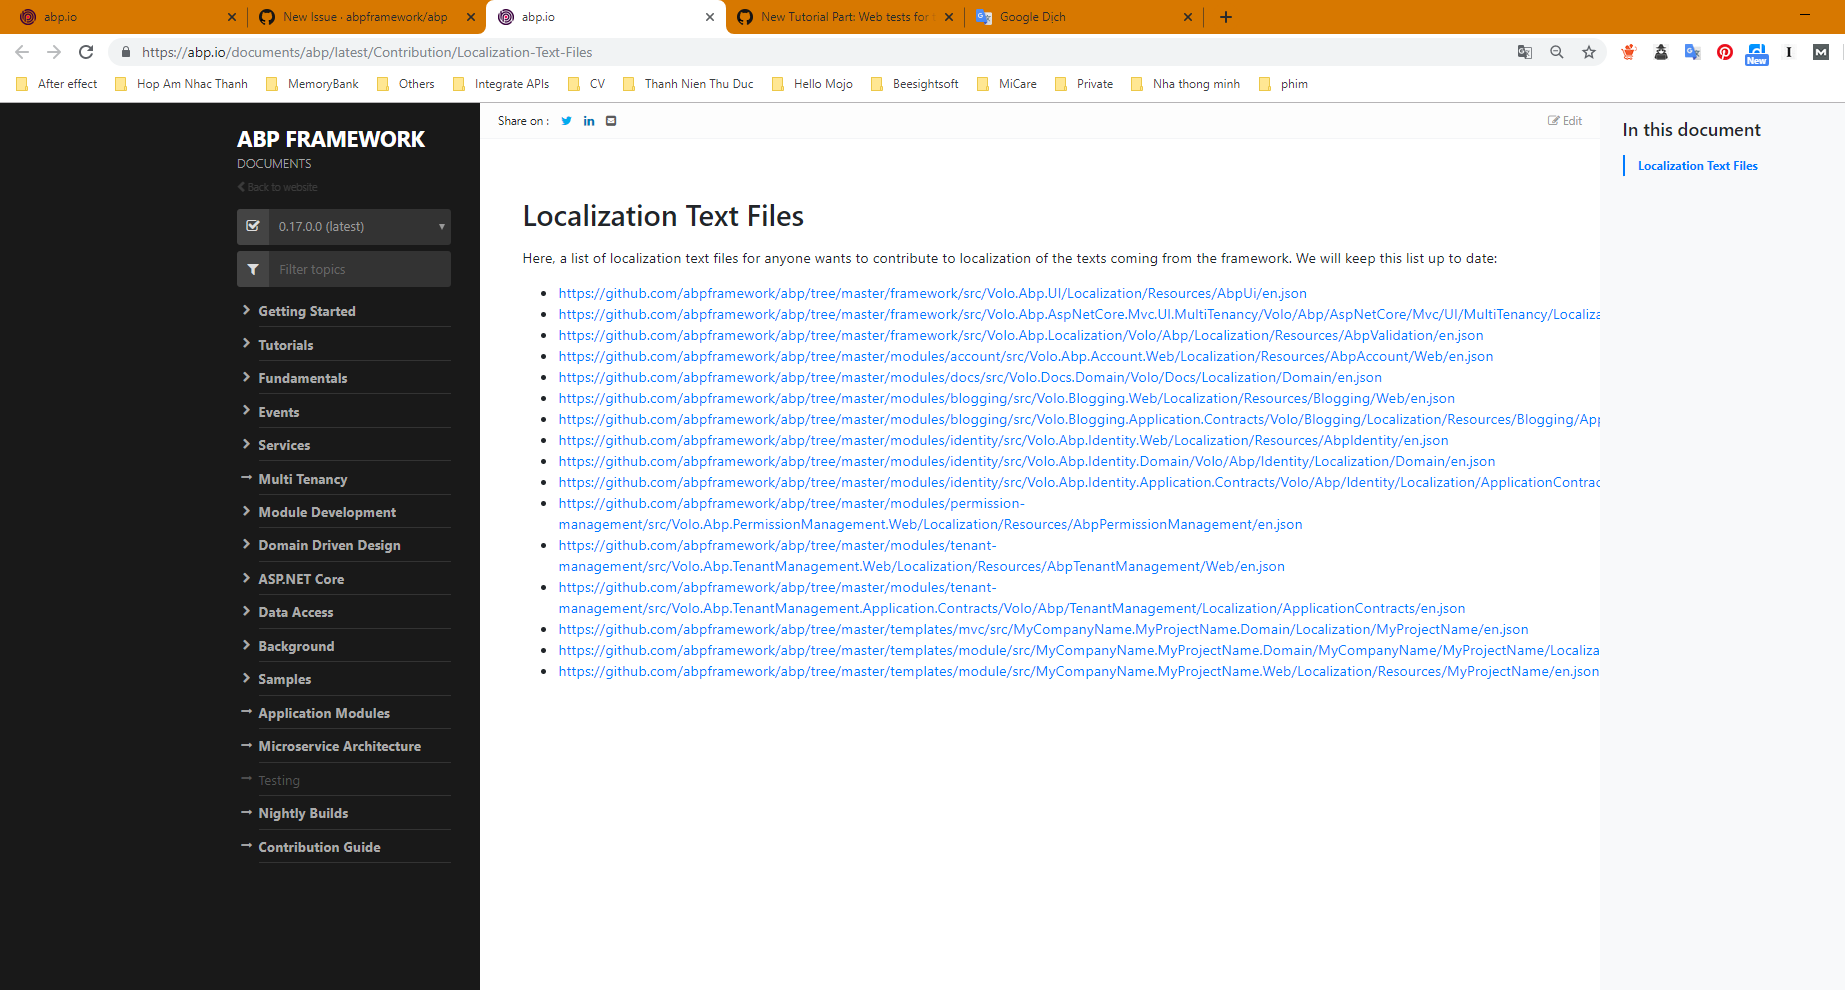This screenshot has height=990, width=1845.
Task: Click the address bar URL
Action: (x=367, y=52)
